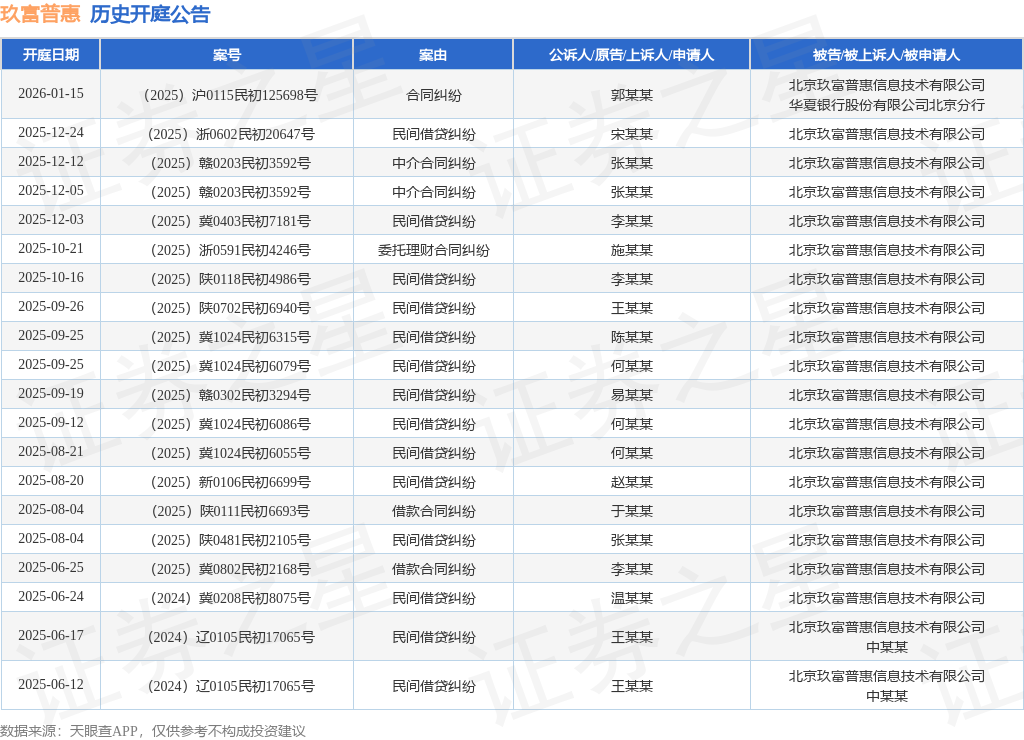The image size is (1024, 740).
Task: Select case number (2024)冀0208民初8075号
Action: tap(231, 598)
